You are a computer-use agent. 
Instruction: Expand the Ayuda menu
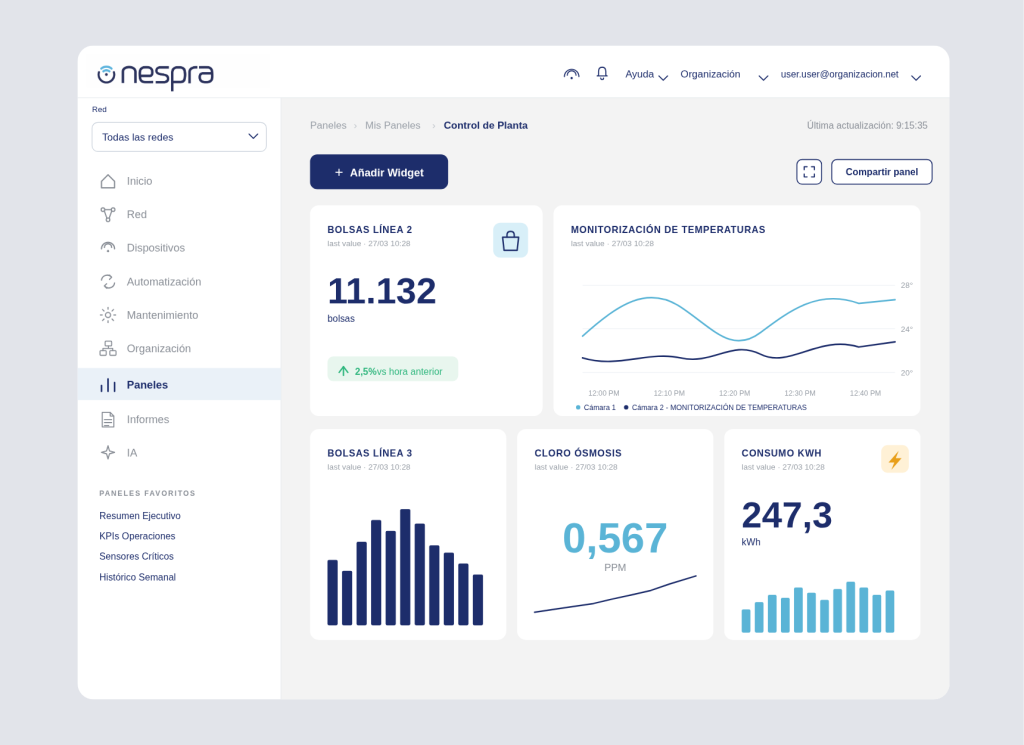(646, 75)
